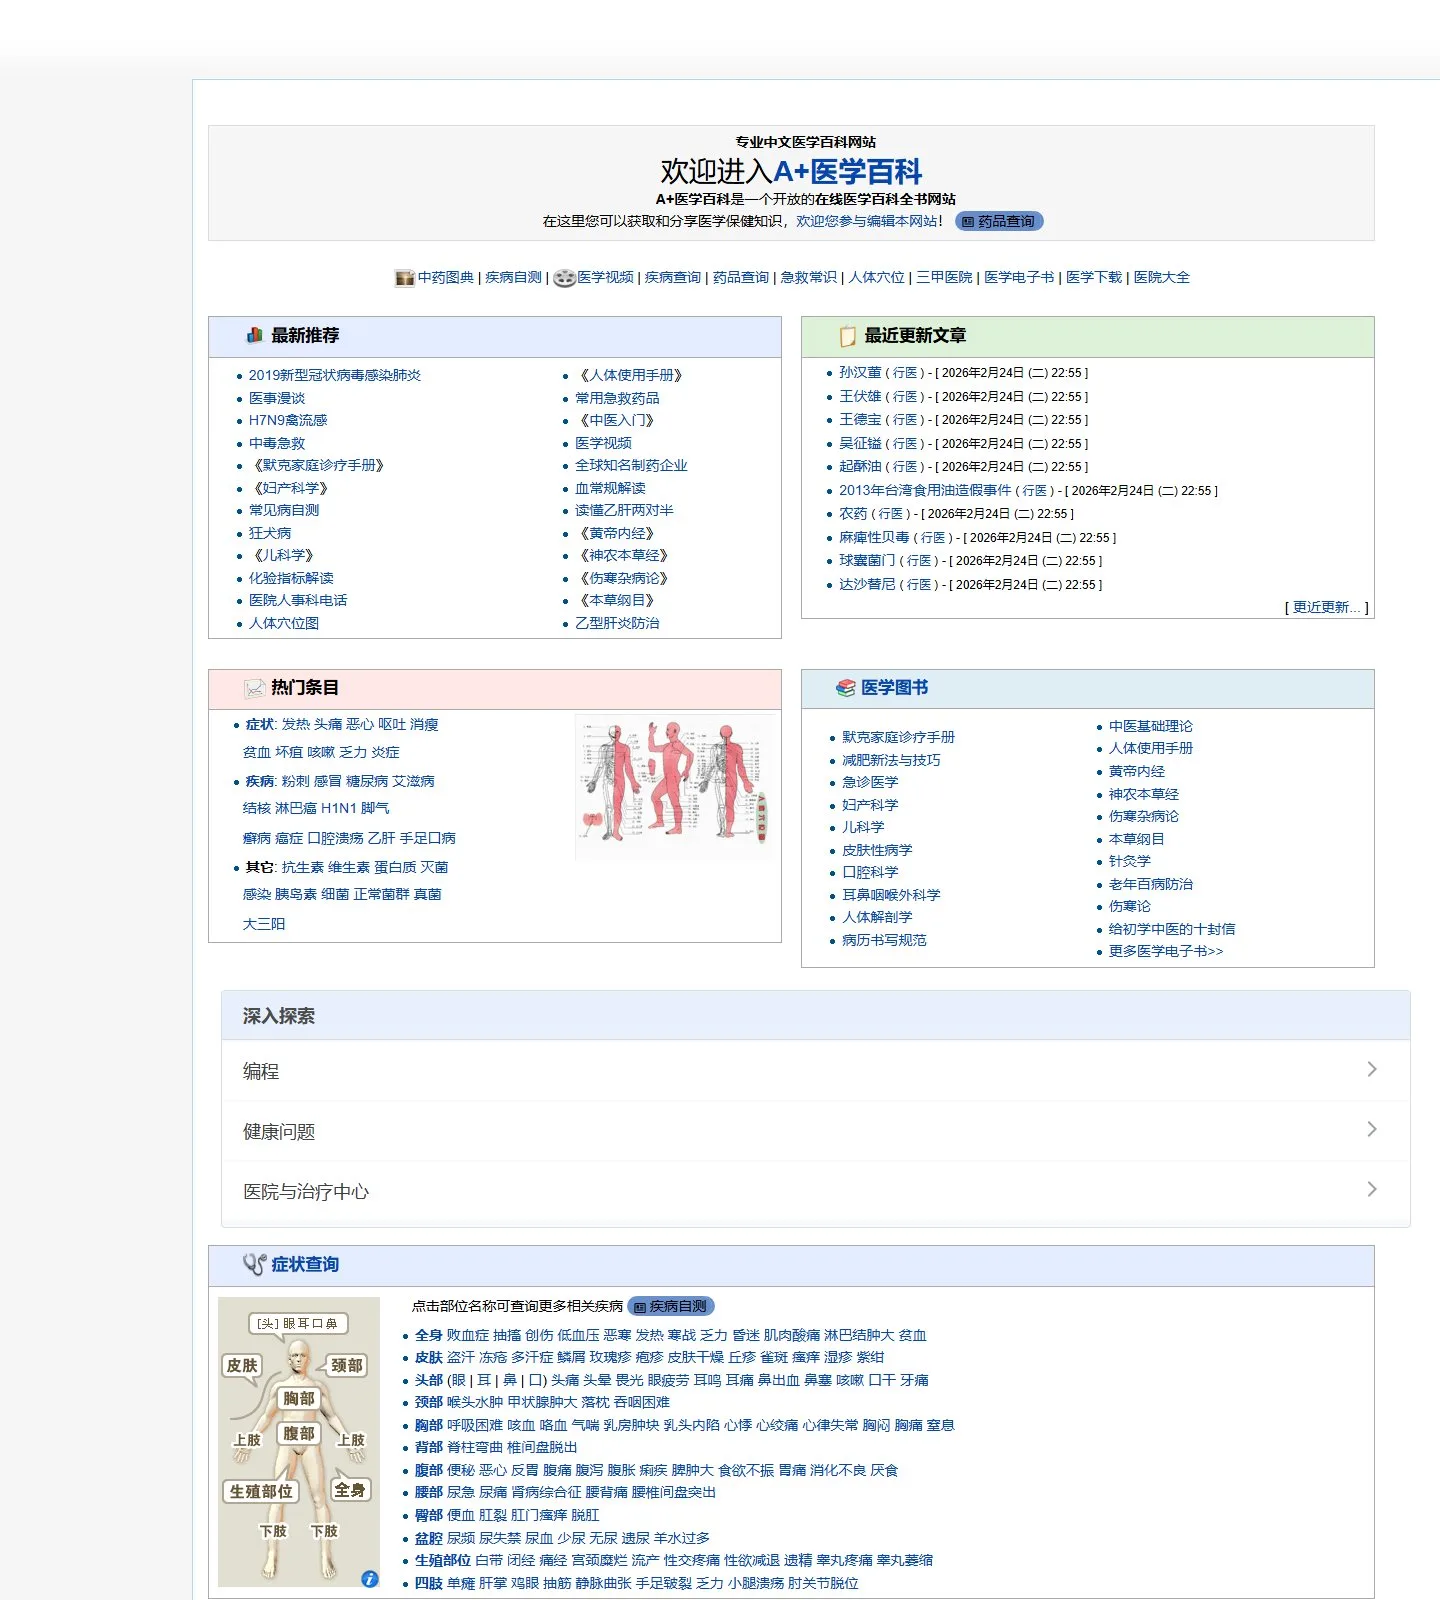Open the 大三阳 link in 热门条目
The width and height of the screenshot is (1440, 1600).
click(264, 924)
